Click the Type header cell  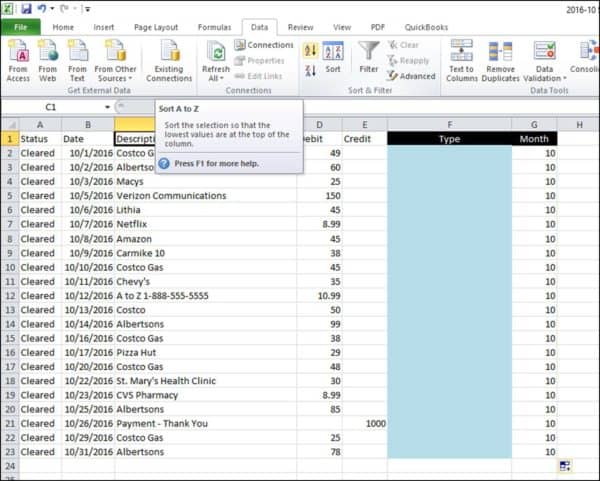[450, 139]
